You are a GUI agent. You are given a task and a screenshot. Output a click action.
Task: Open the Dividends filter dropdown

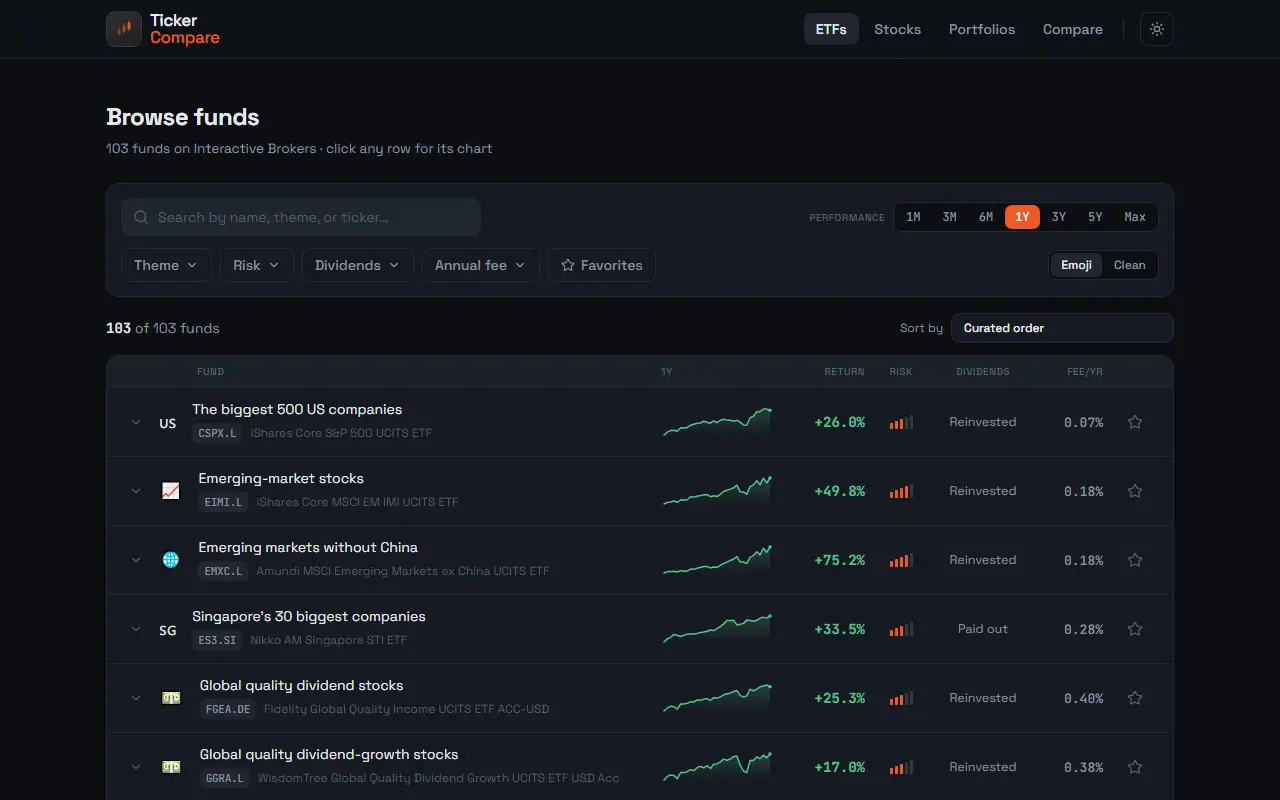coord(357,265)
